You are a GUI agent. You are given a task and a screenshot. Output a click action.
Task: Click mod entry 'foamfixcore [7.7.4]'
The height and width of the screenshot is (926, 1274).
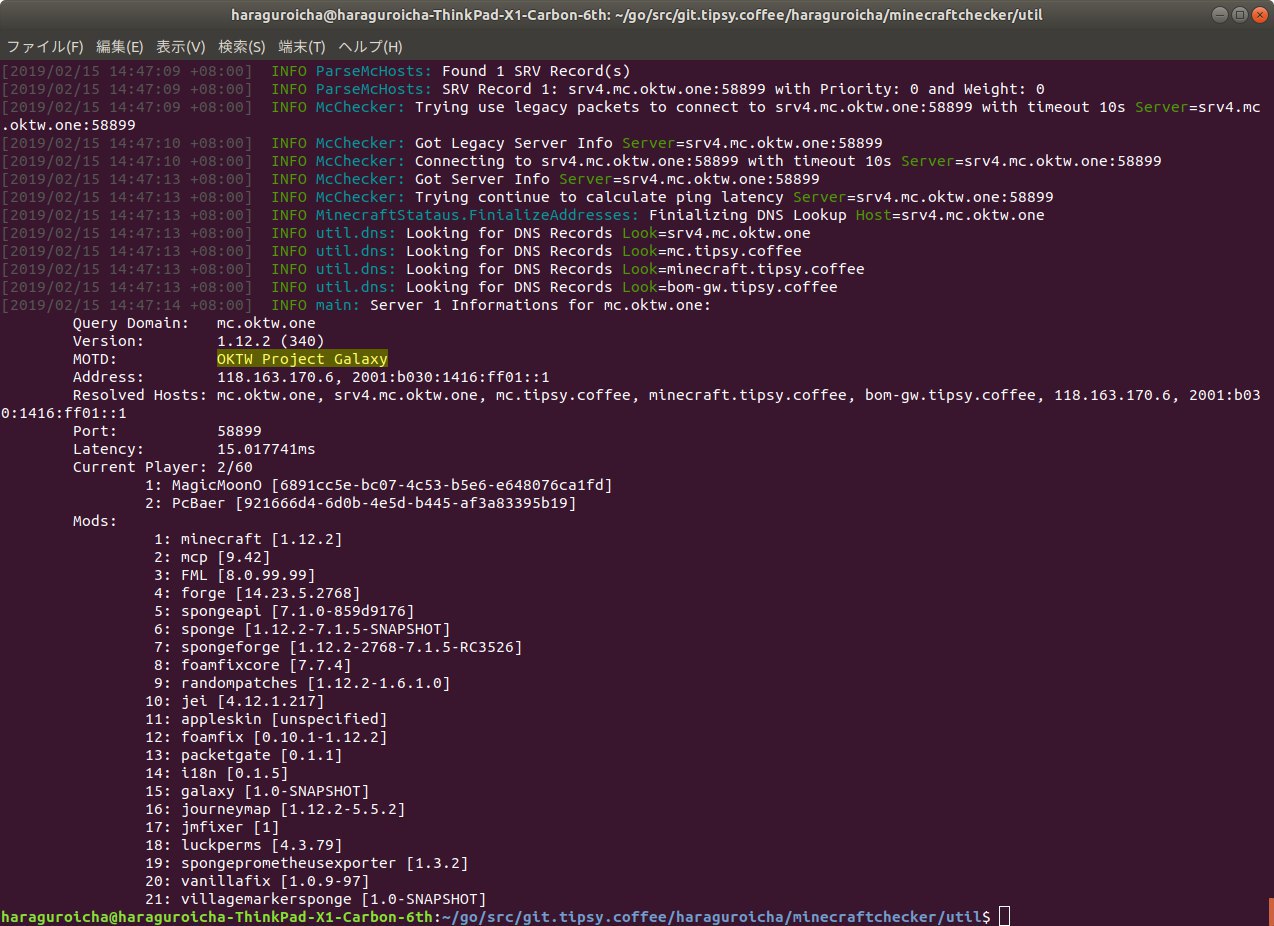pos(252,665)
